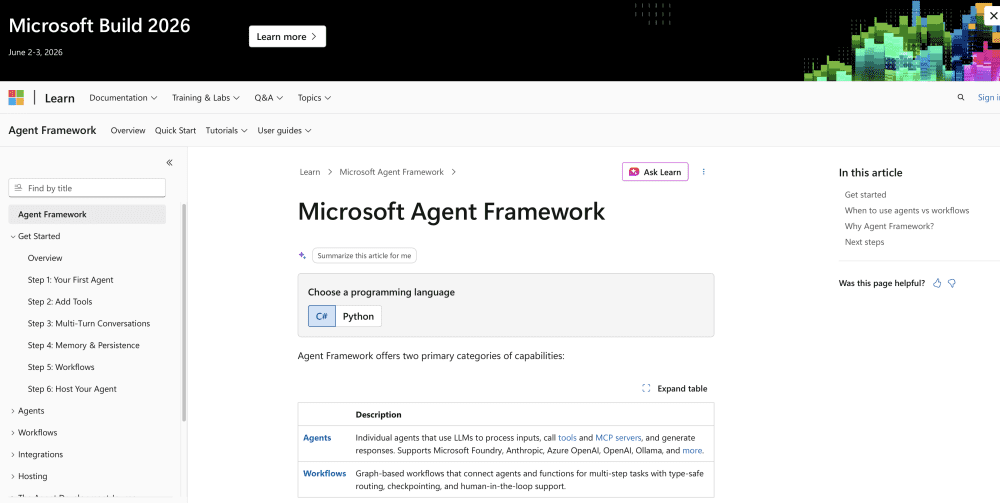Click the thumbs up feedback icon
The image size is (1000, 503).
937,283
